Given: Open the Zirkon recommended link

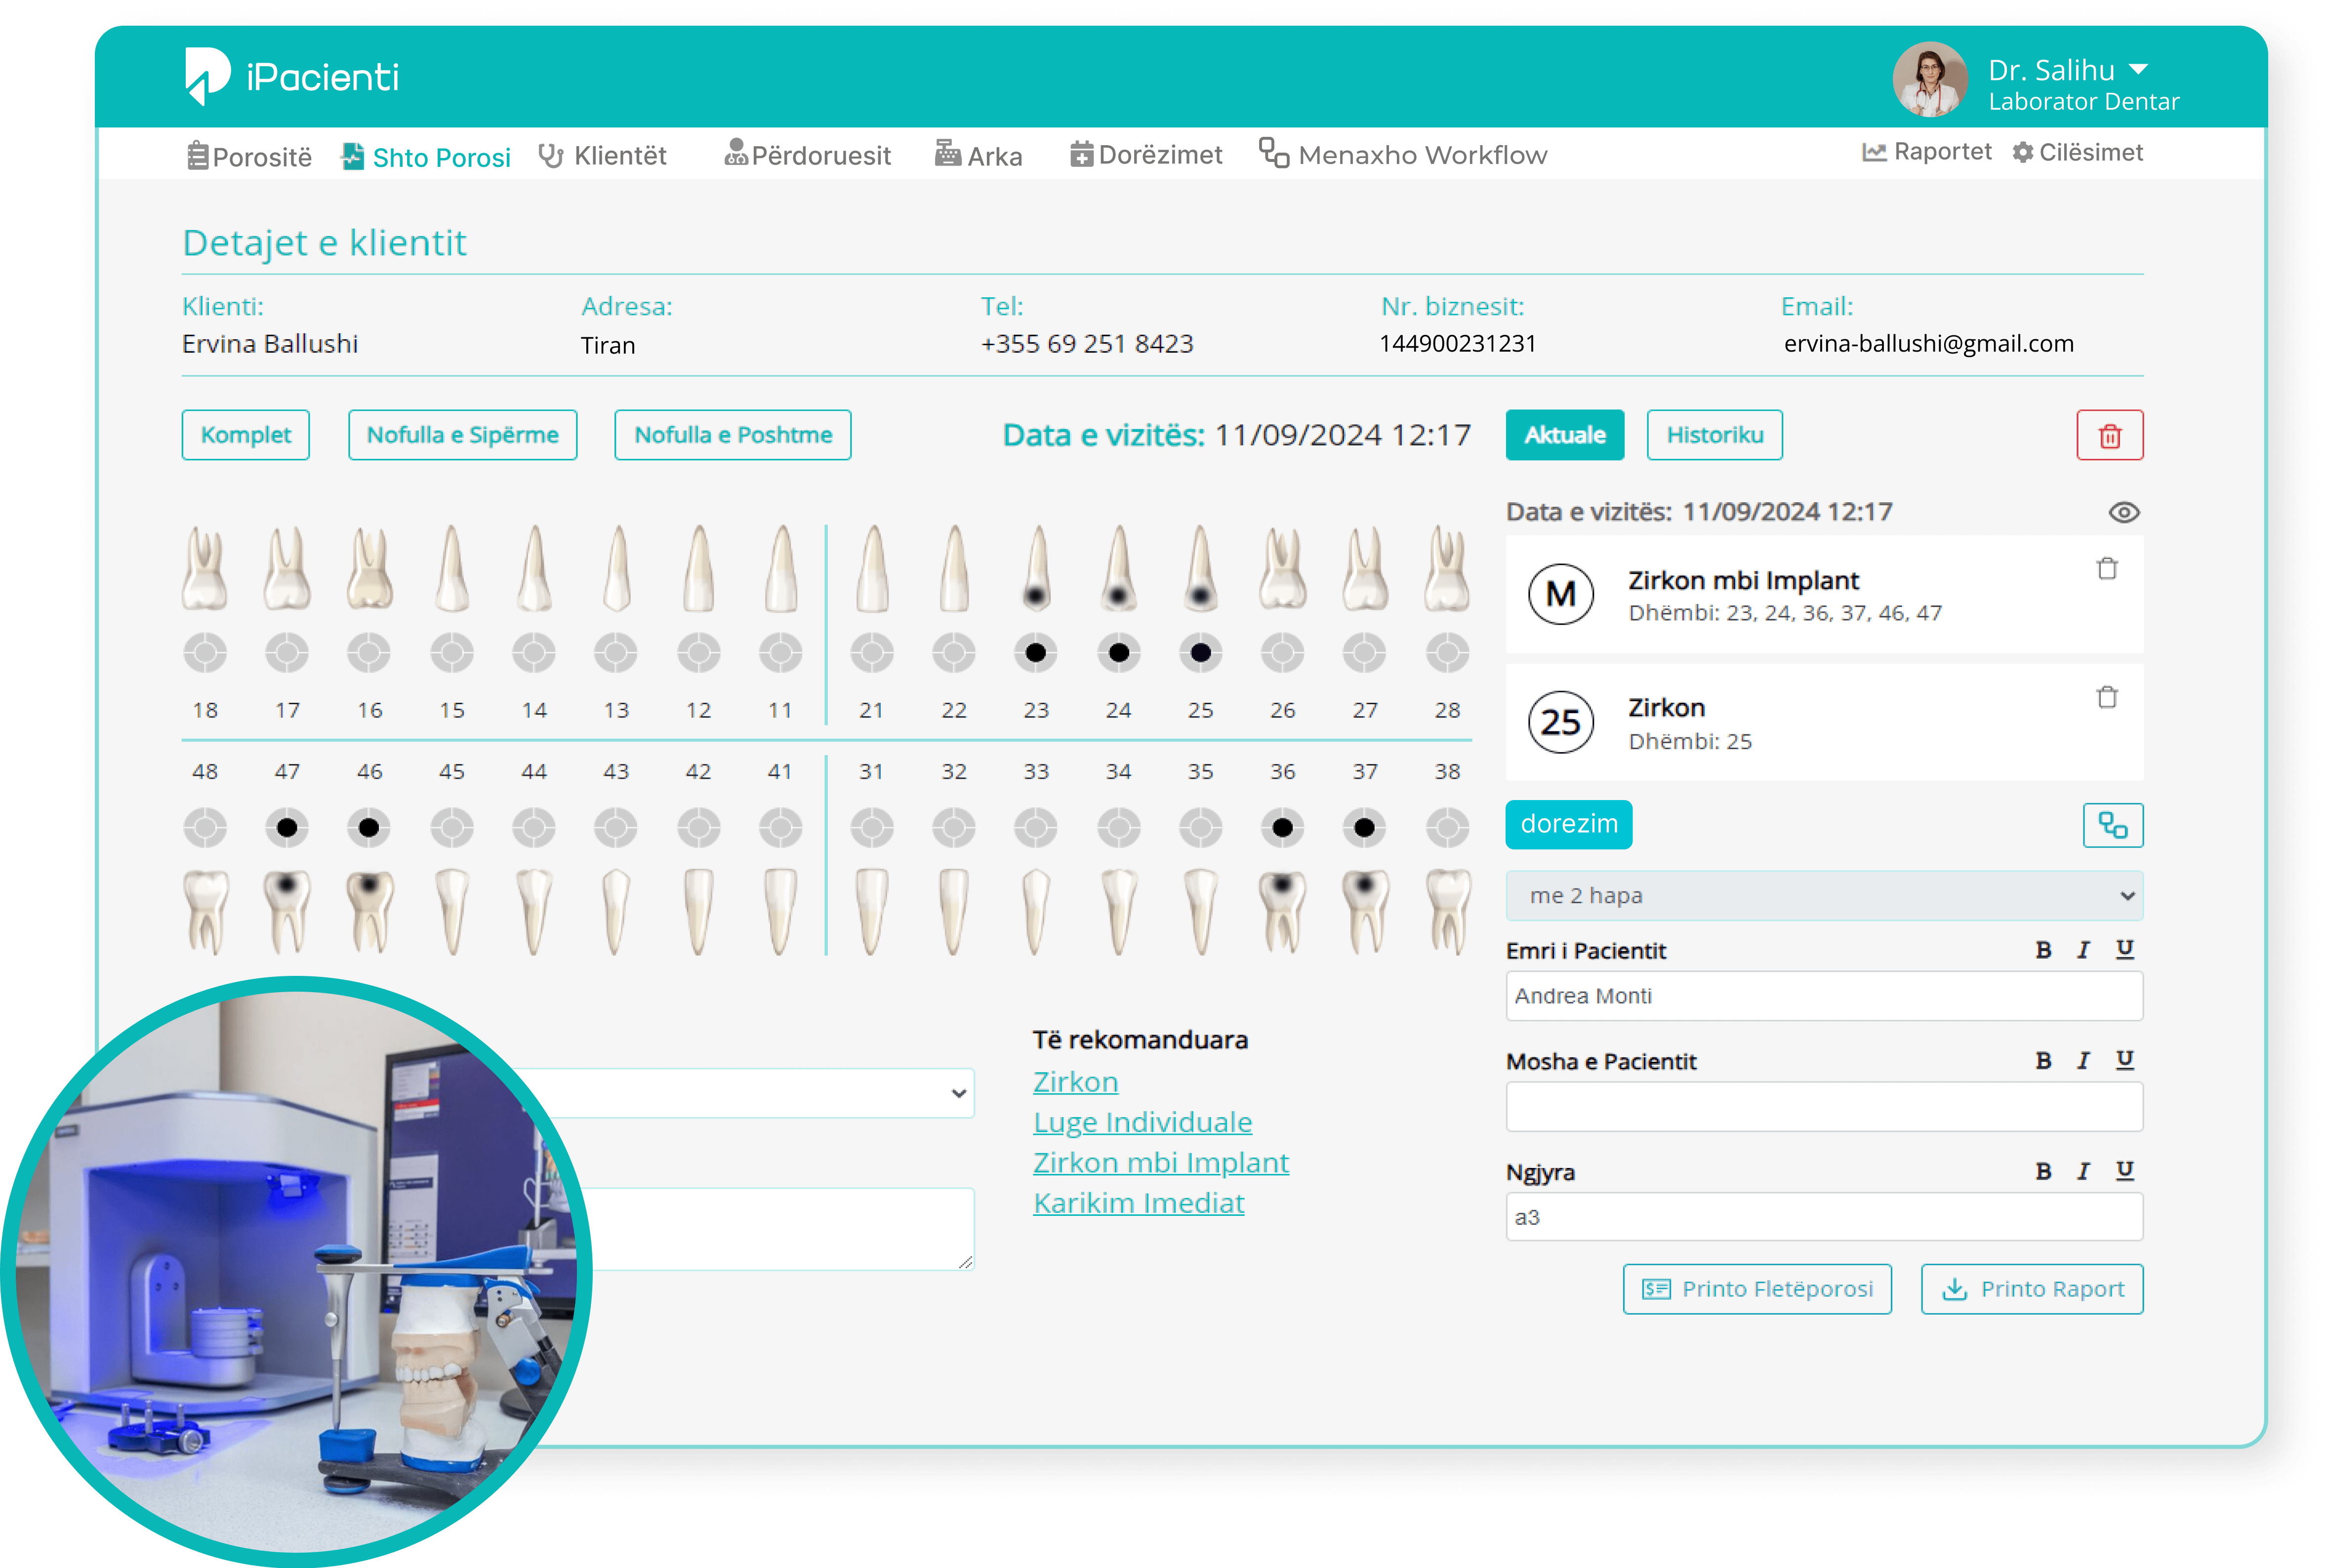Looking at the screenshot, I should coord(1075,1082).
